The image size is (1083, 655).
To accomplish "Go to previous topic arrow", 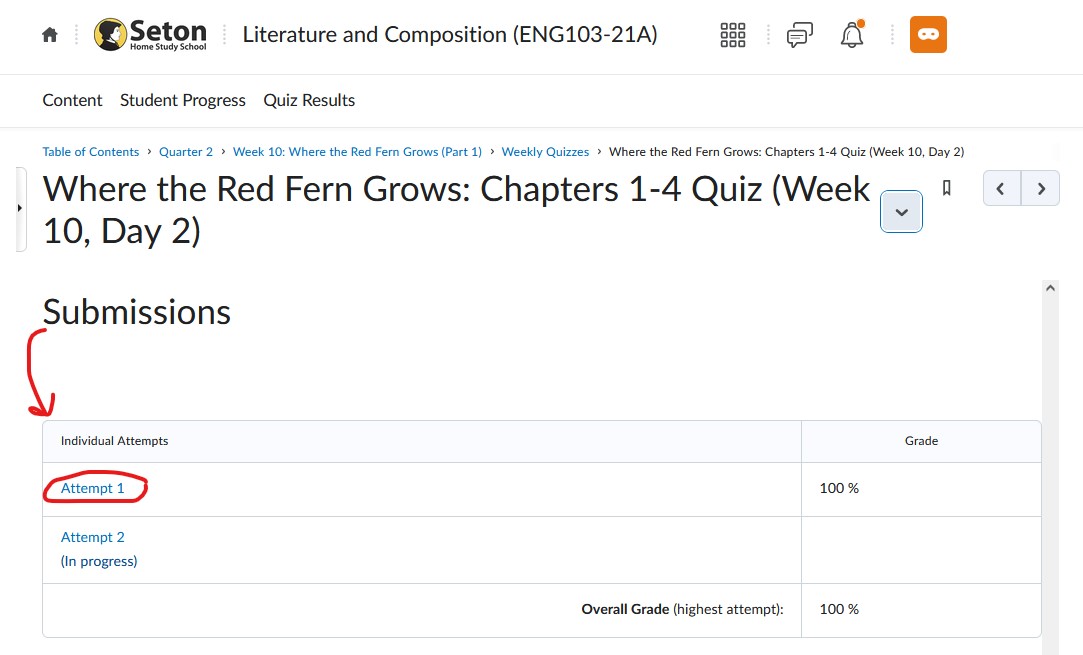I will pyautogui.click(x=1001, y=188).
